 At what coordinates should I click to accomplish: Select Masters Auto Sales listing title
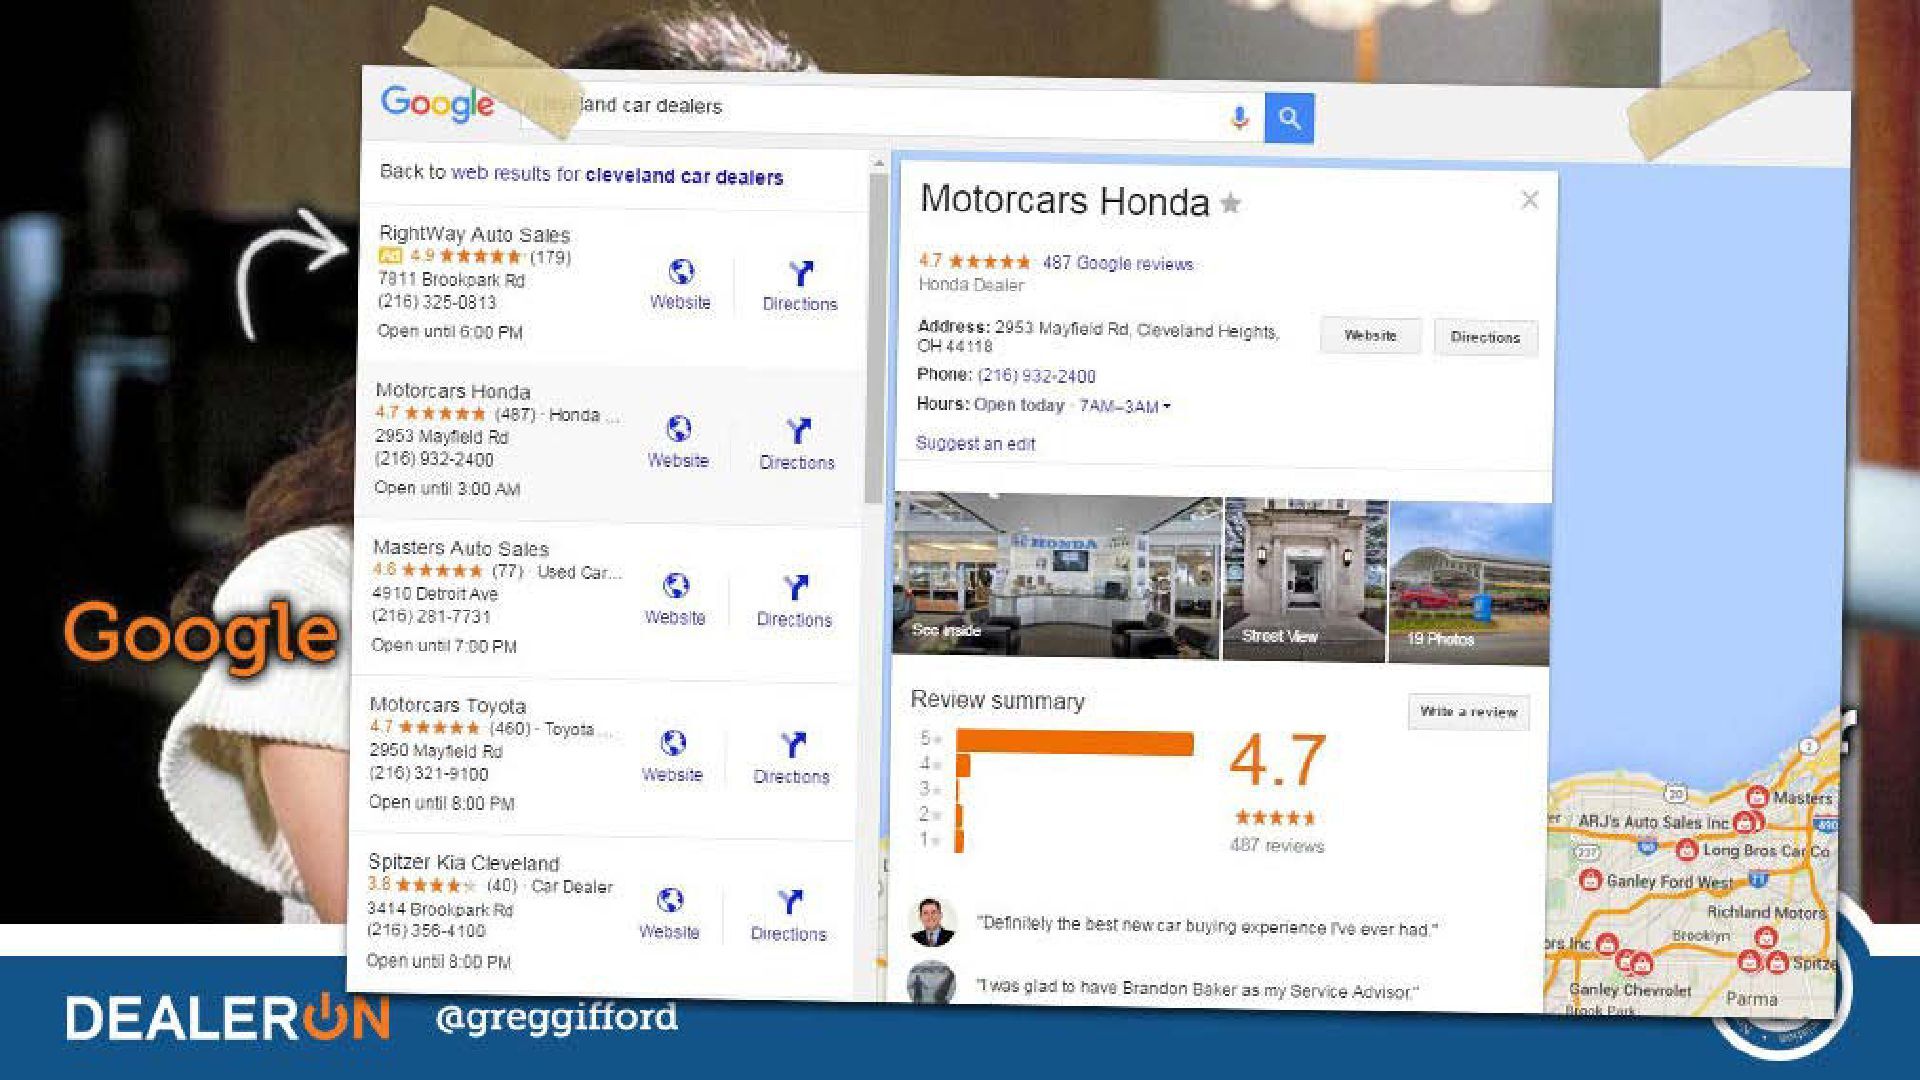pyautogui.click(x=461, y=548)
